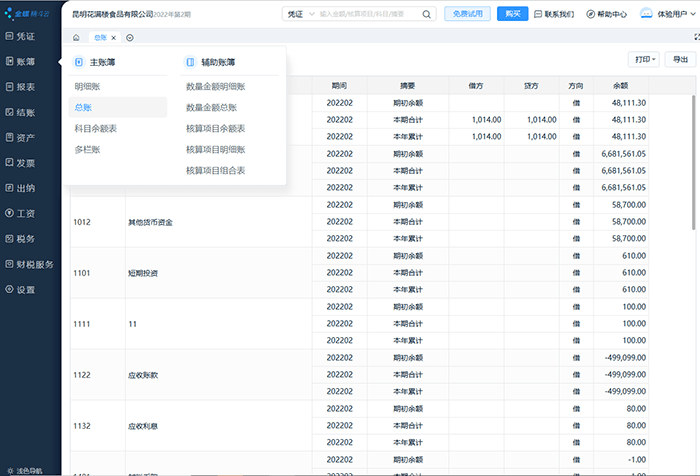Click the 免费试用 button
This screenshot has width=700, height=476.
pyautogui.click(x=467, y=14)
